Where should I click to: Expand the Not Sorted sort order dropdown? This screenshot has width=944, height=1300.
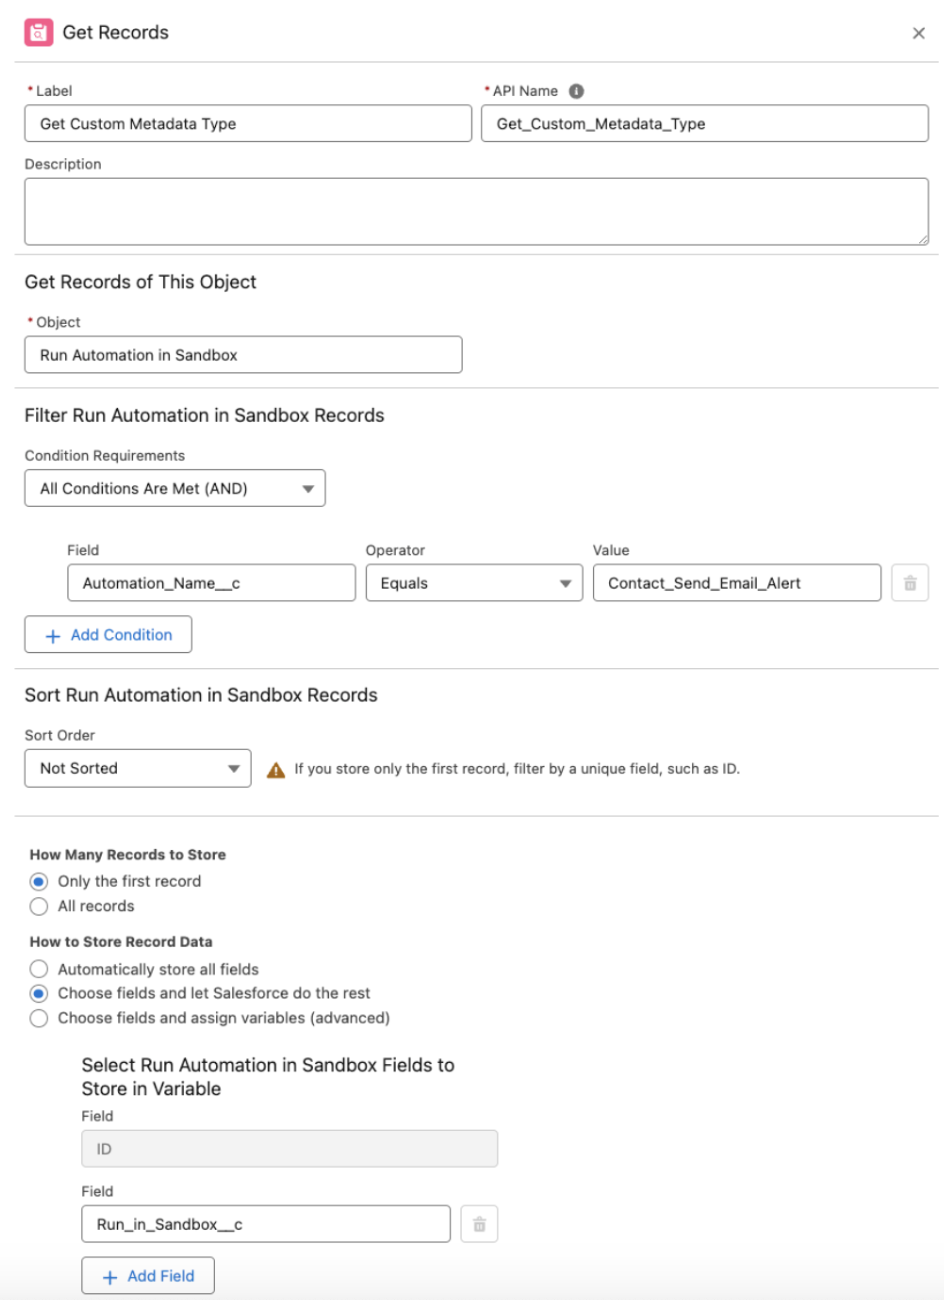click(138, 768)
